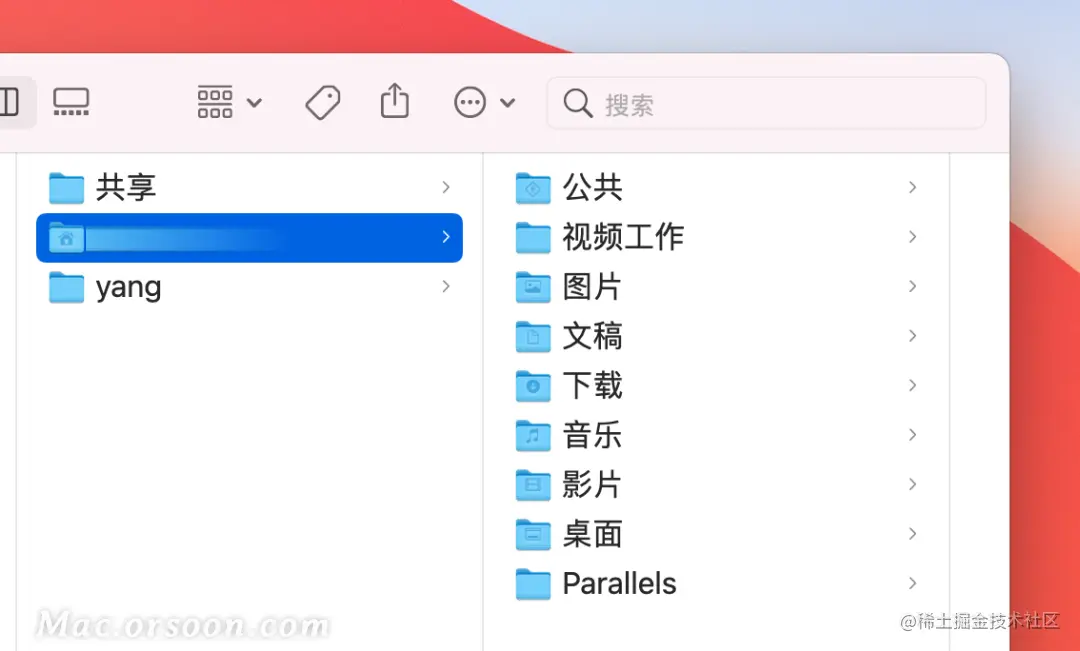Expand the 文稿 folder chevron

coord(912,336)
